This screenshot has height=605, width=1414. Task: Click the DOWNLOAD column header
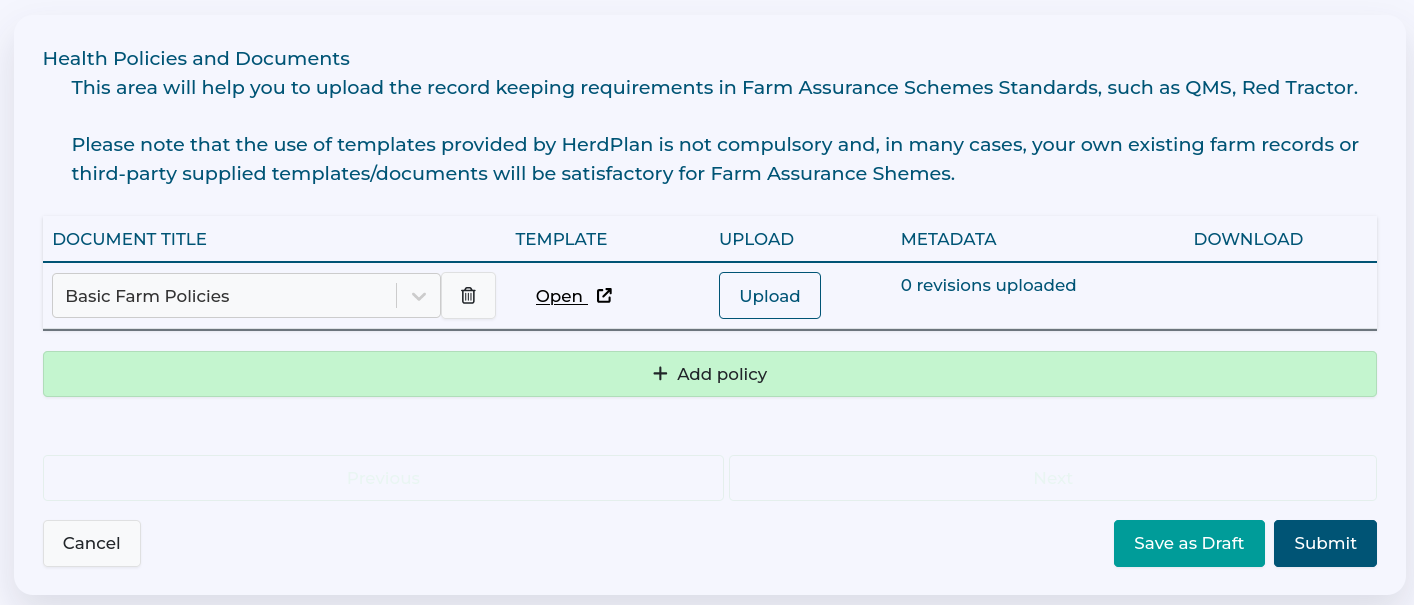click(1248, 239)
